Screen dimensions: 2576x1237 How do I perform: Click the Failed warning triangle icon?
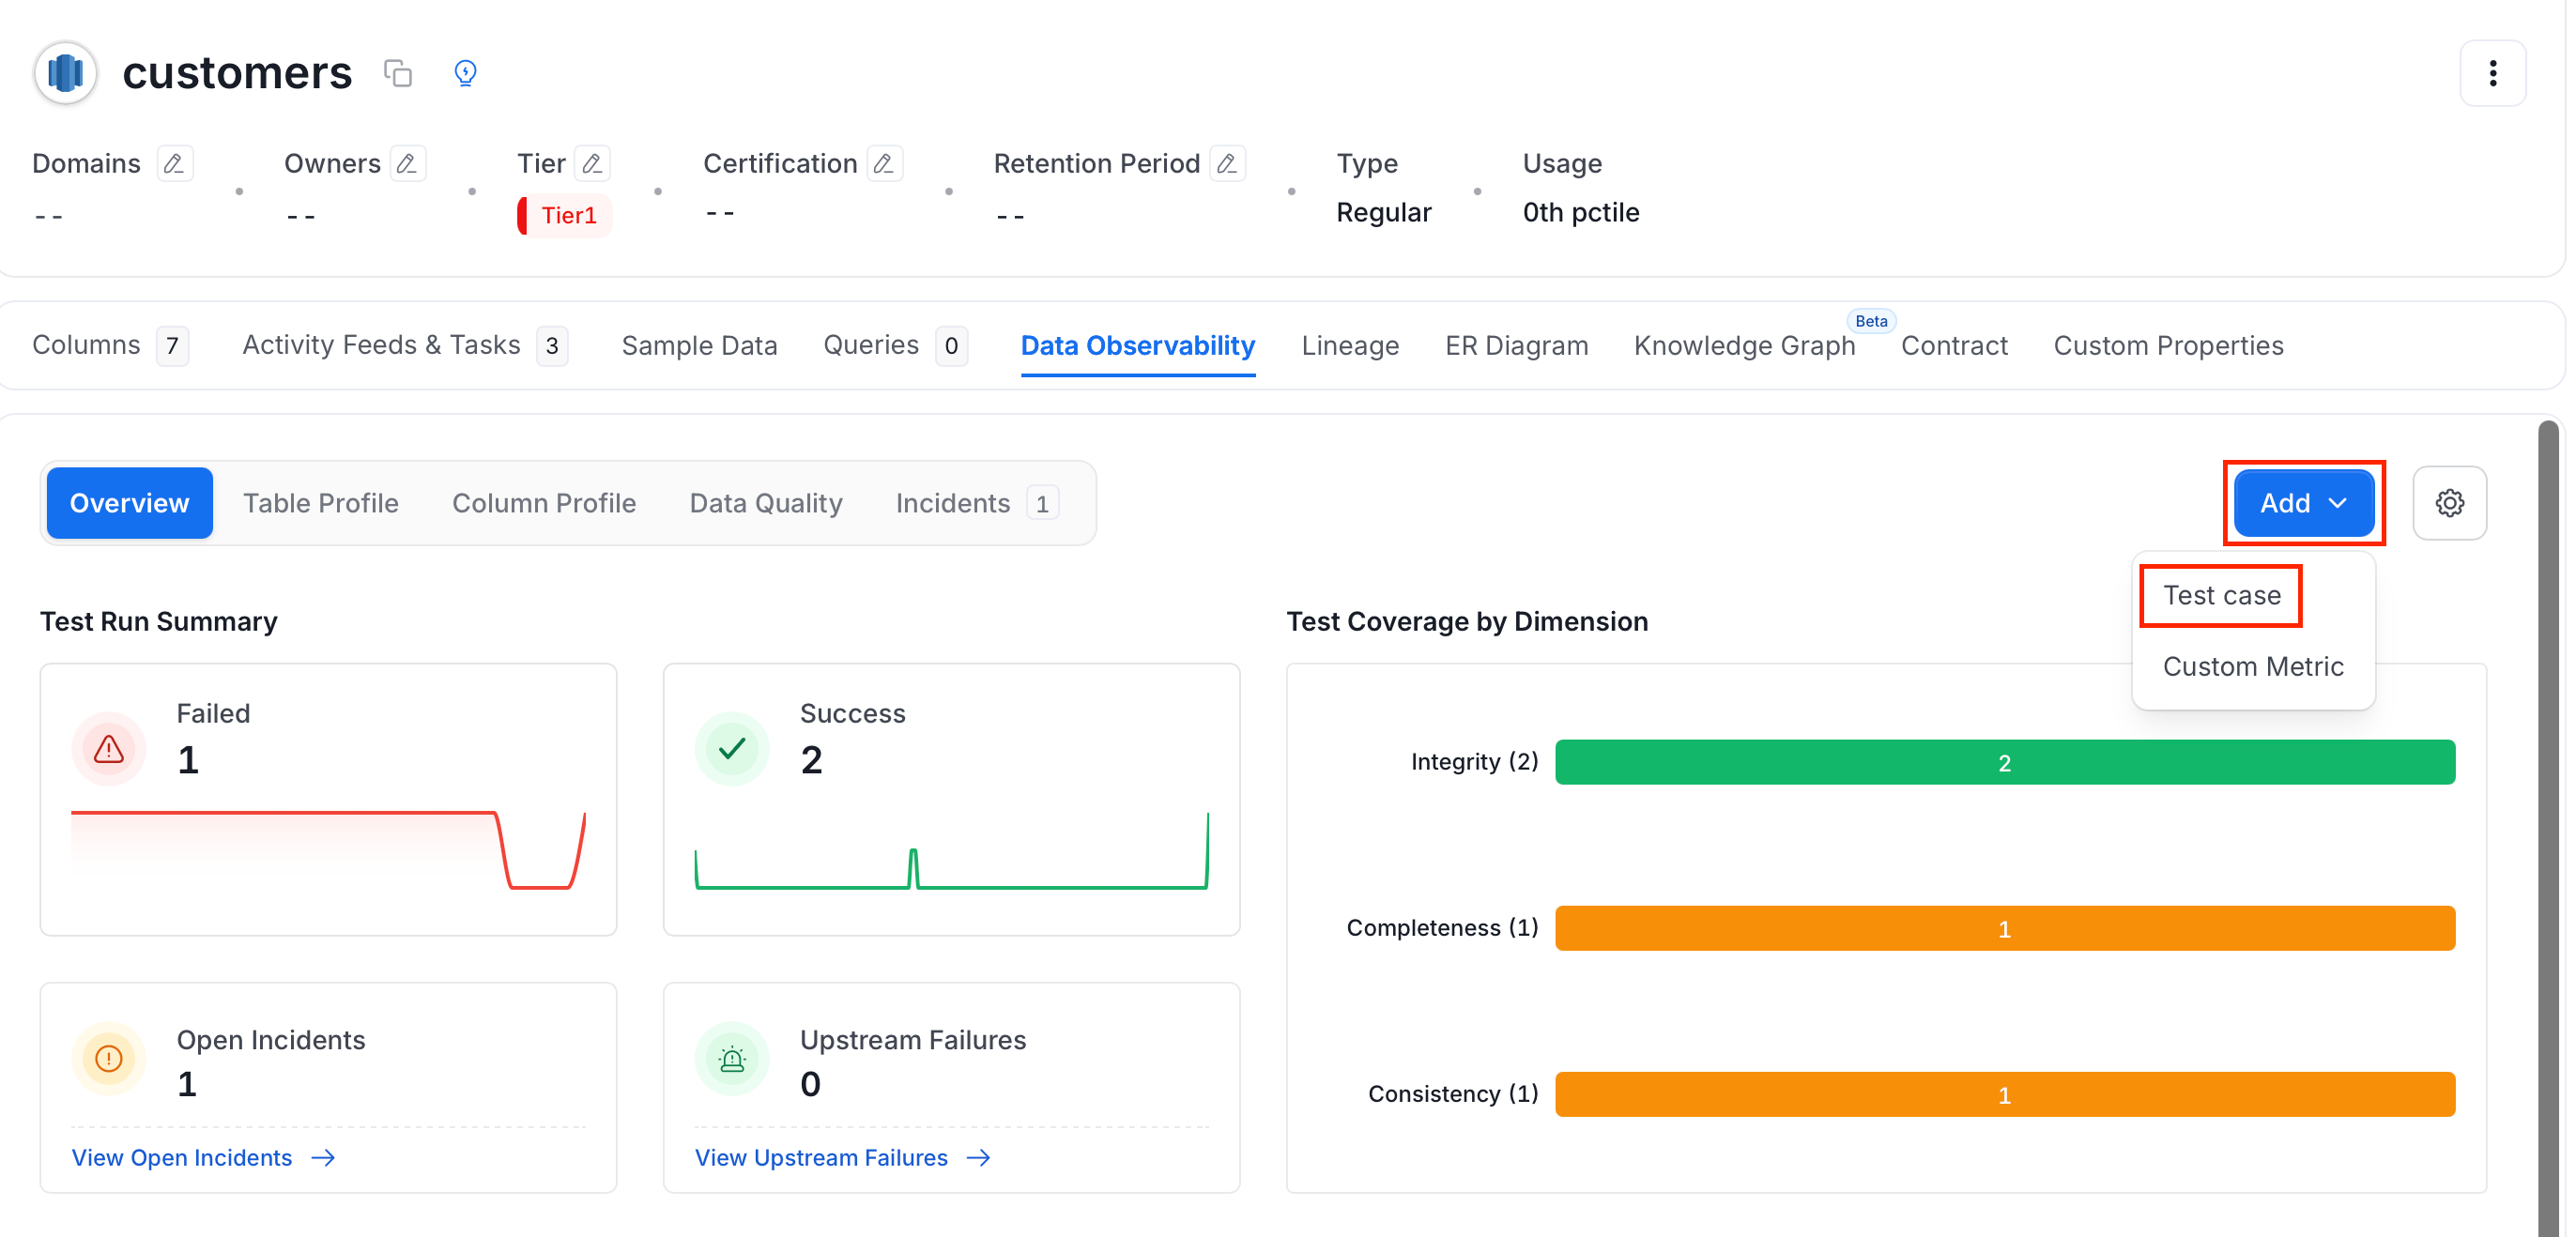108,748
